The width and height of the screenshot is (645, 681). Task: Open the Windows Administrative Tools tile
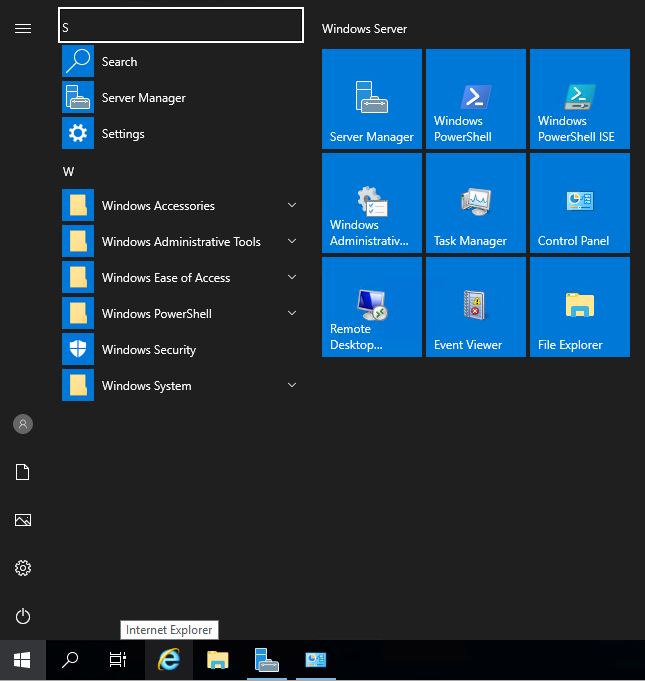pos(372,203)
